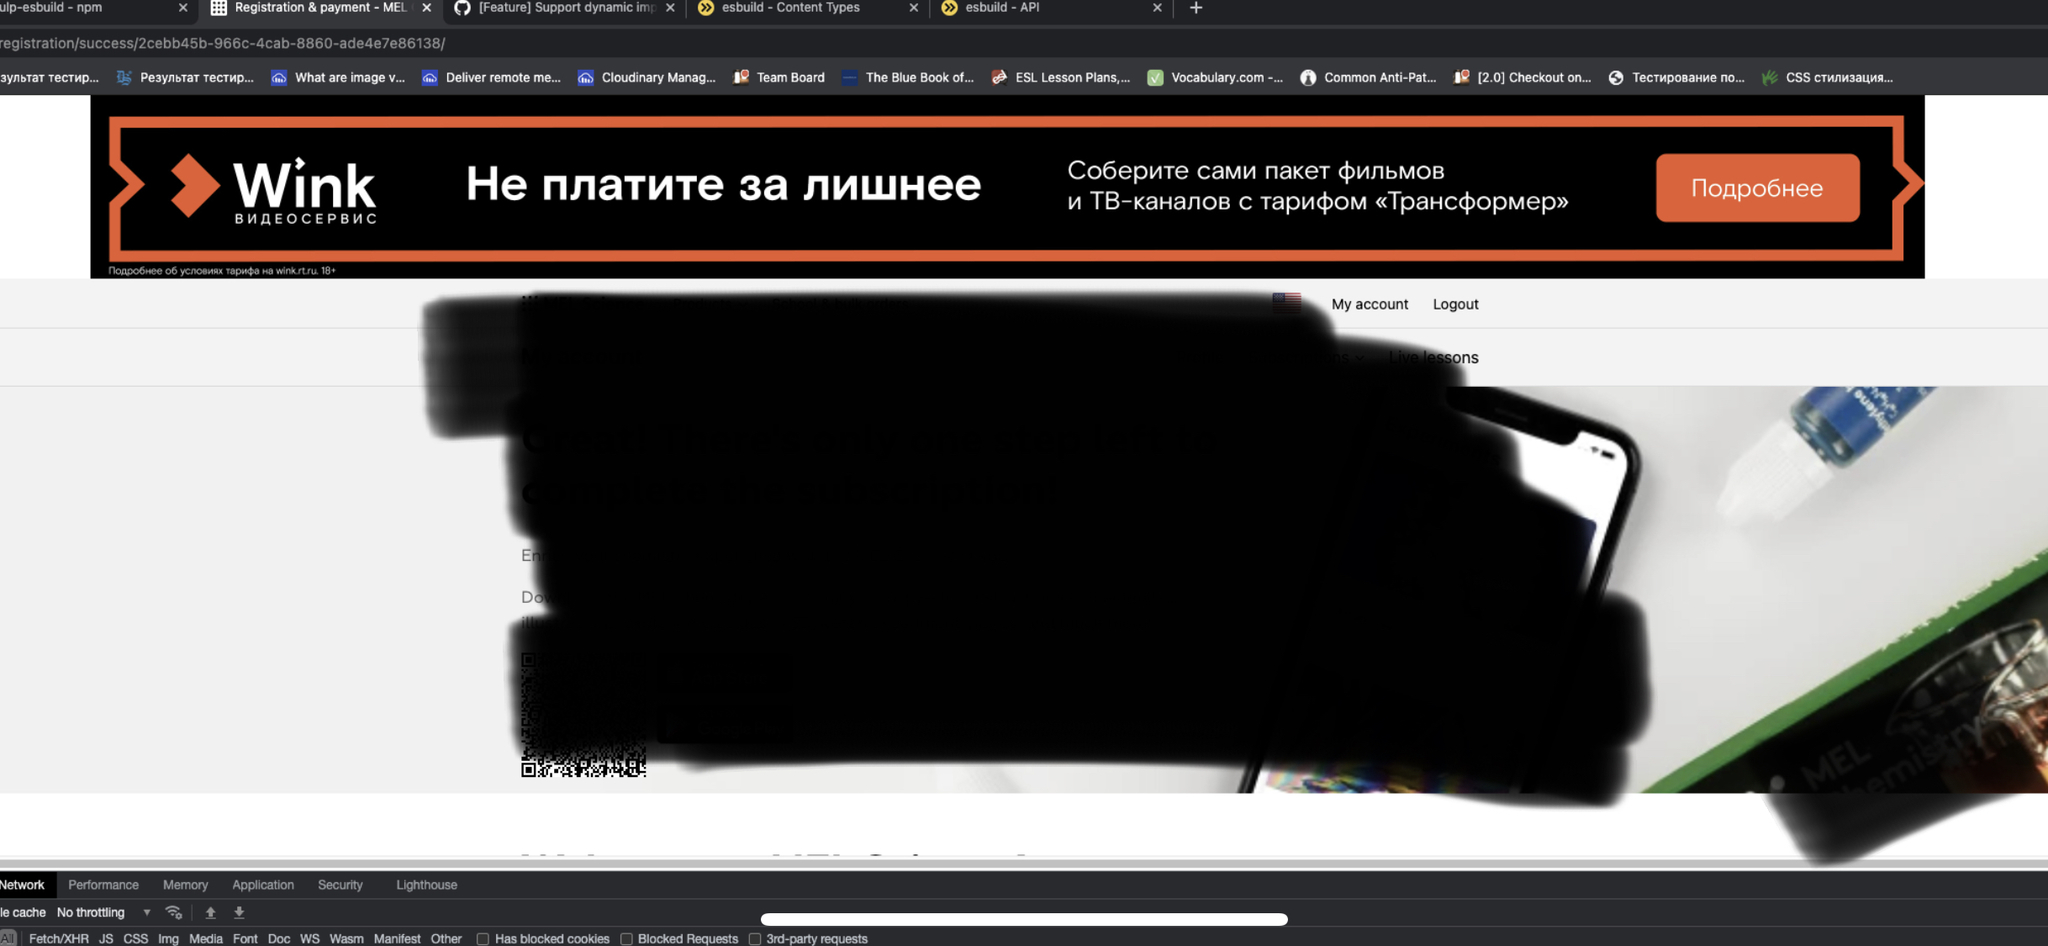Open the 'Тестирование по...' bookmark
2048x946 pixels.
point(1676,77)
